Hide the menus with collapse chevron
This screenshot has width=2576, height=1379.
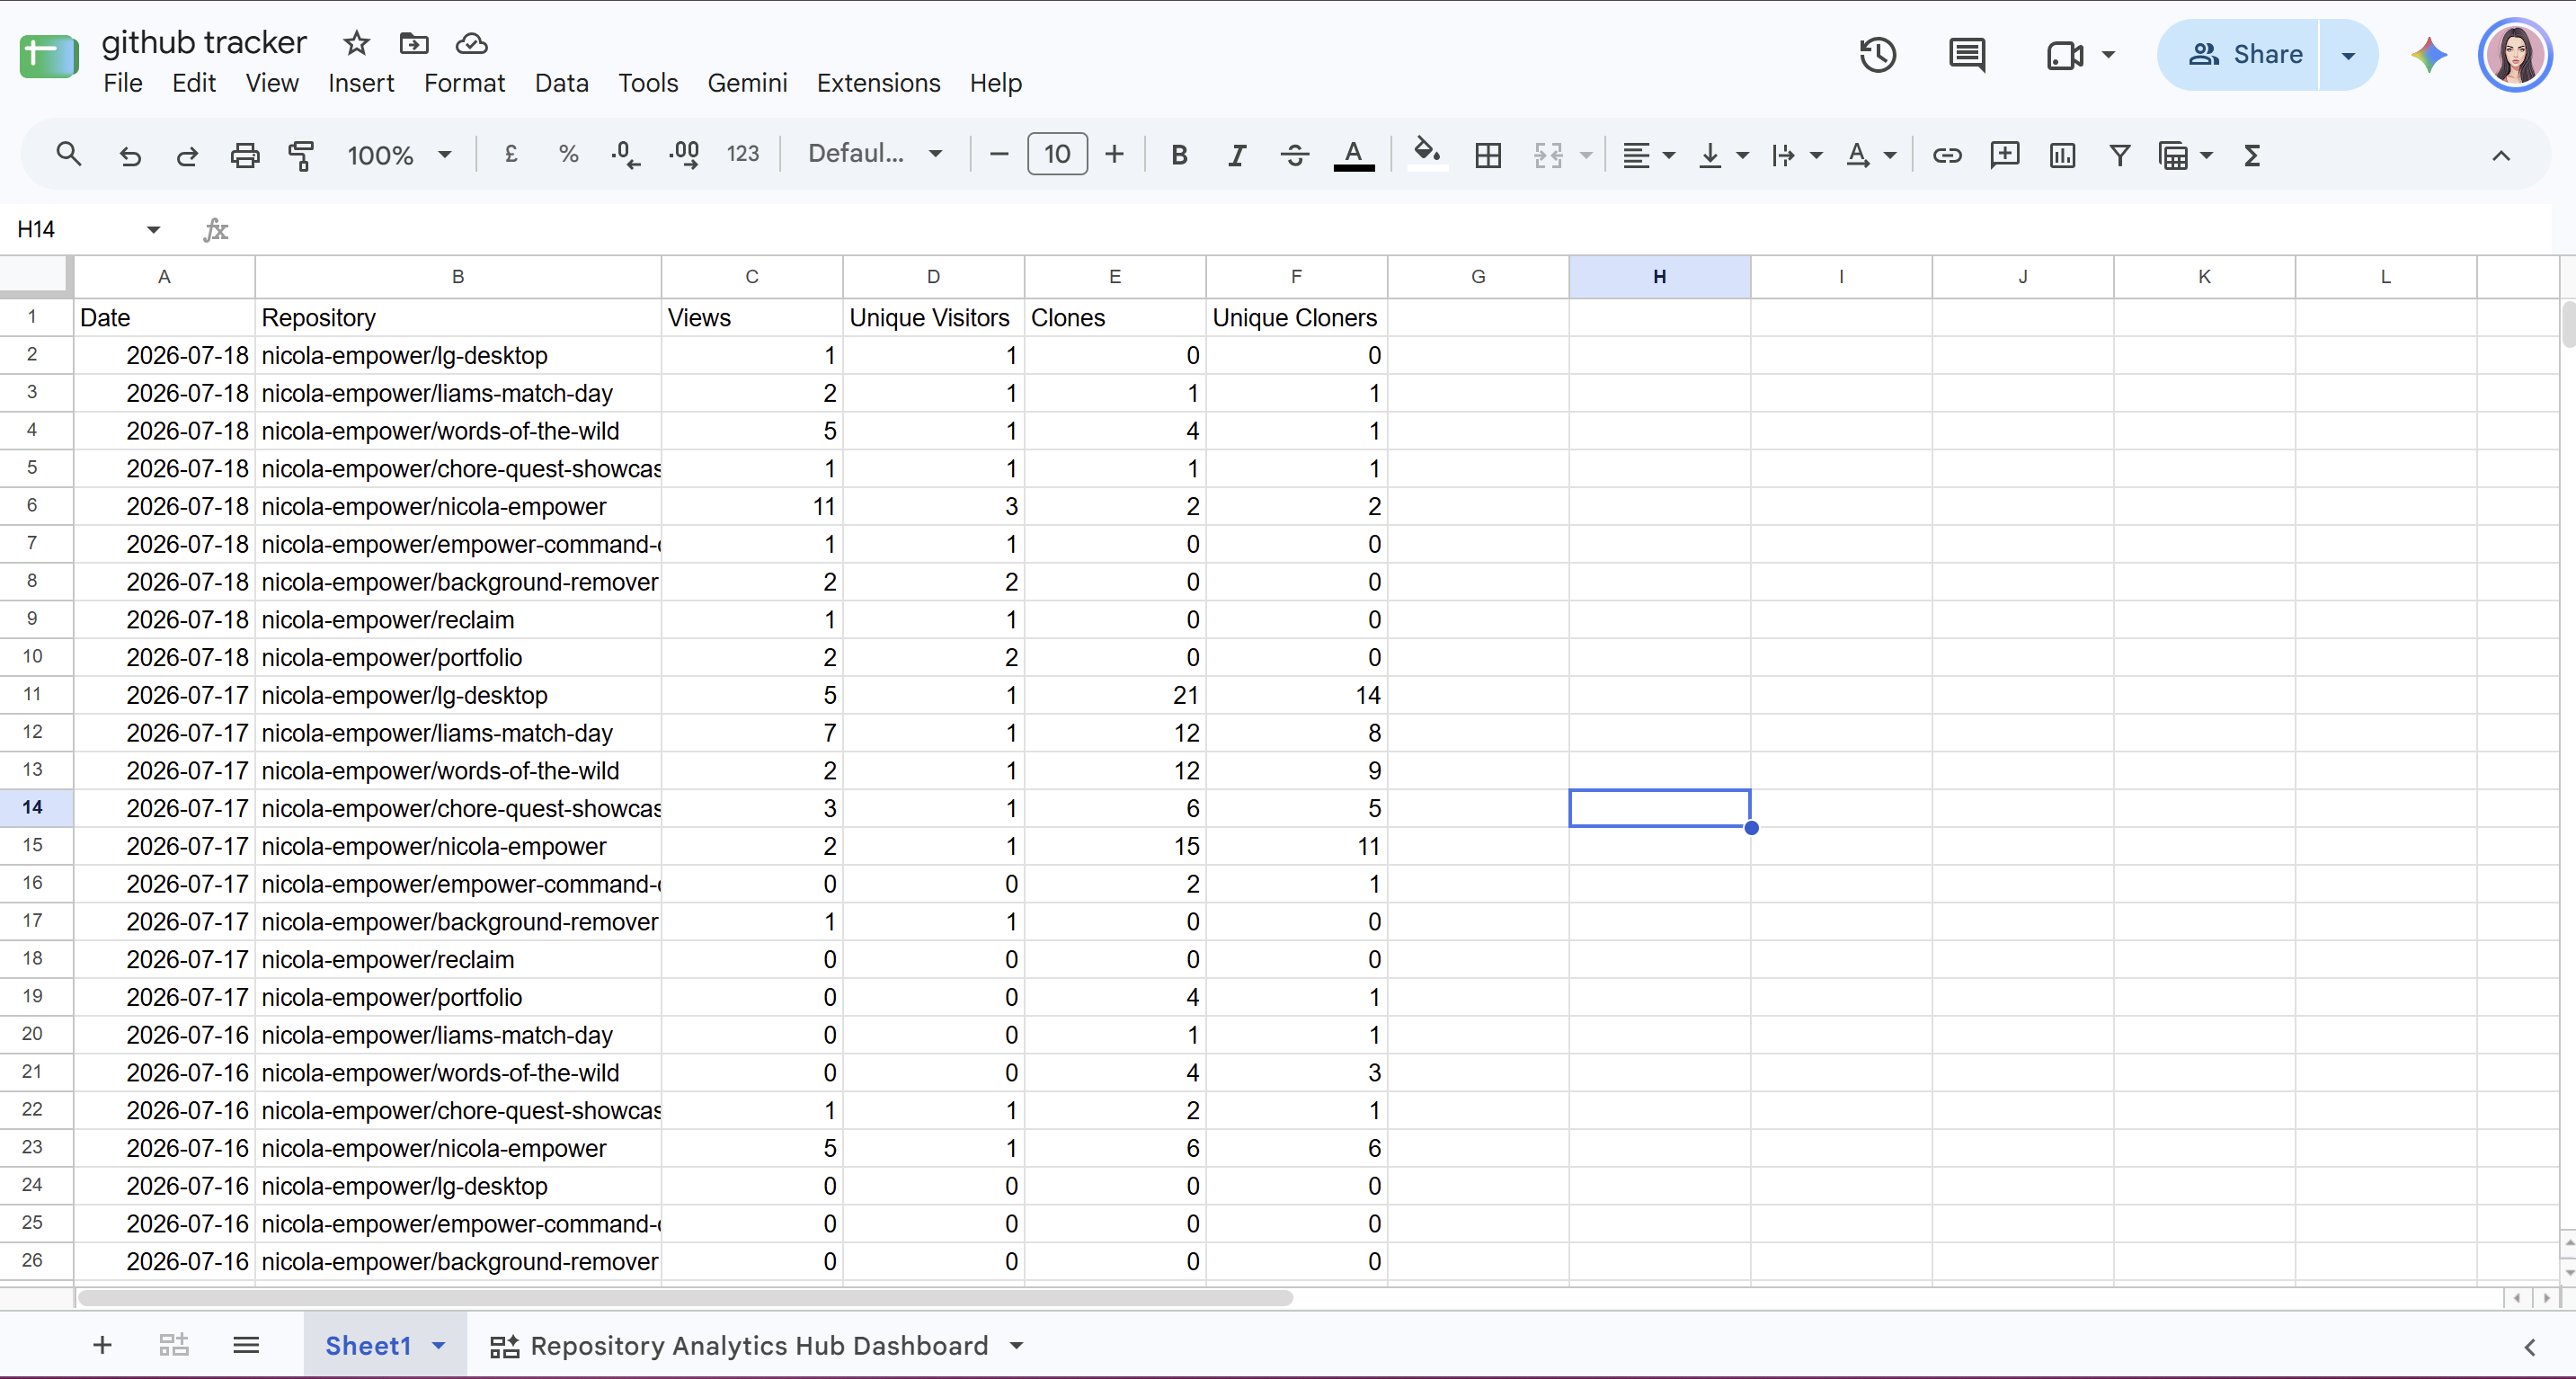tap(2501, 155)
